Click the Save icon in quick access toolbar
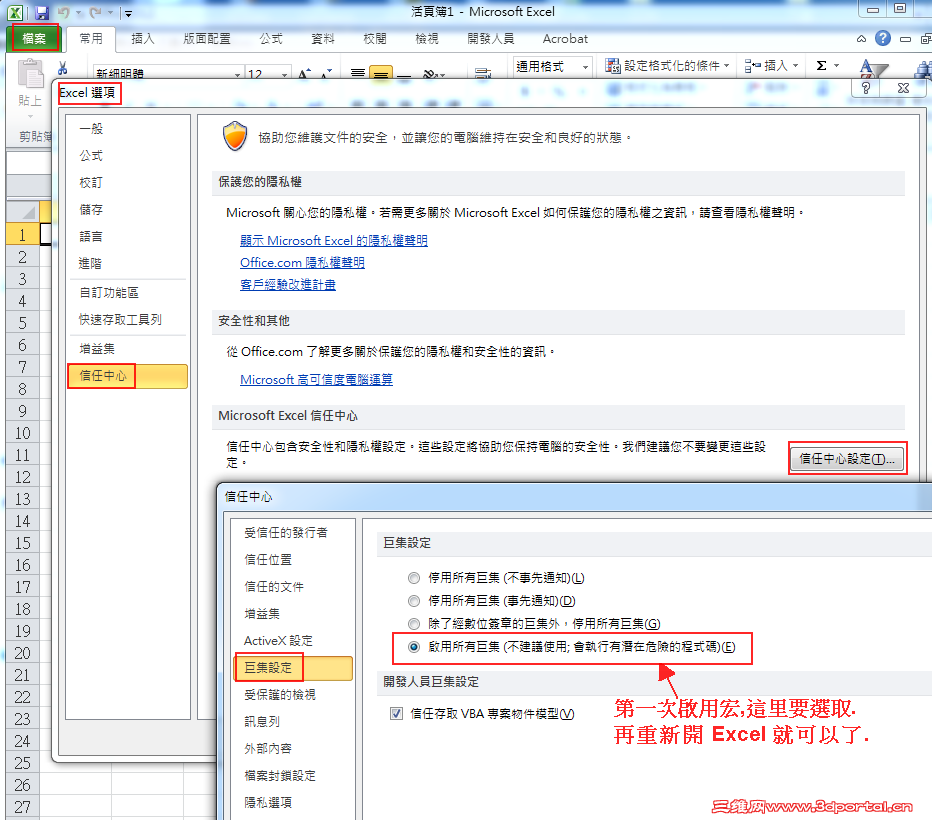Screen dimensions: 932x820 (42, 12)
